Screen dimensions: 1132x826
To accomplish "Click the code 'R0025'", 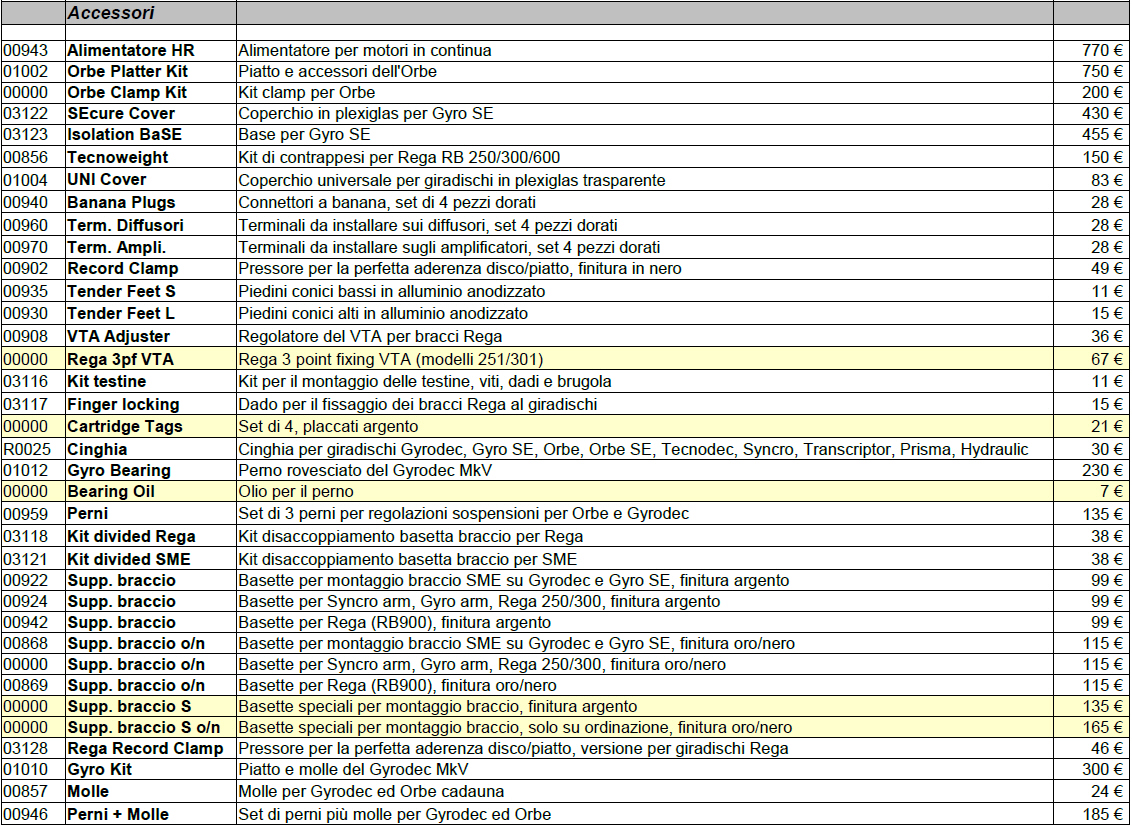I will pyautogui.click(x=27, y=449).
